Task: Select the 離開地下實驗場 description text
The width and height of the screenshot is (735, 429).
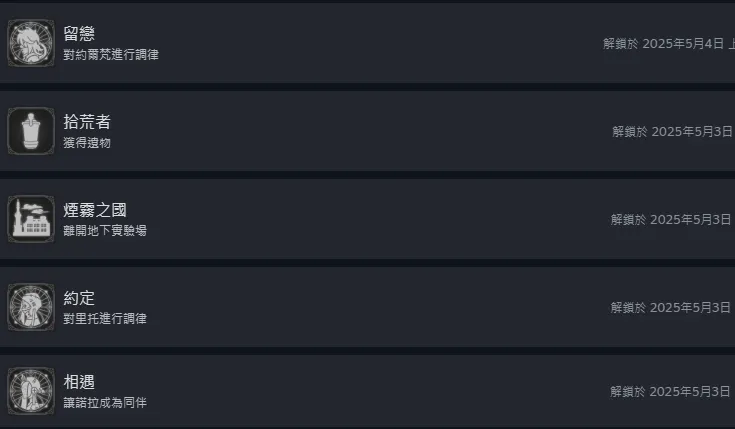Action: [x=104, y=231]
